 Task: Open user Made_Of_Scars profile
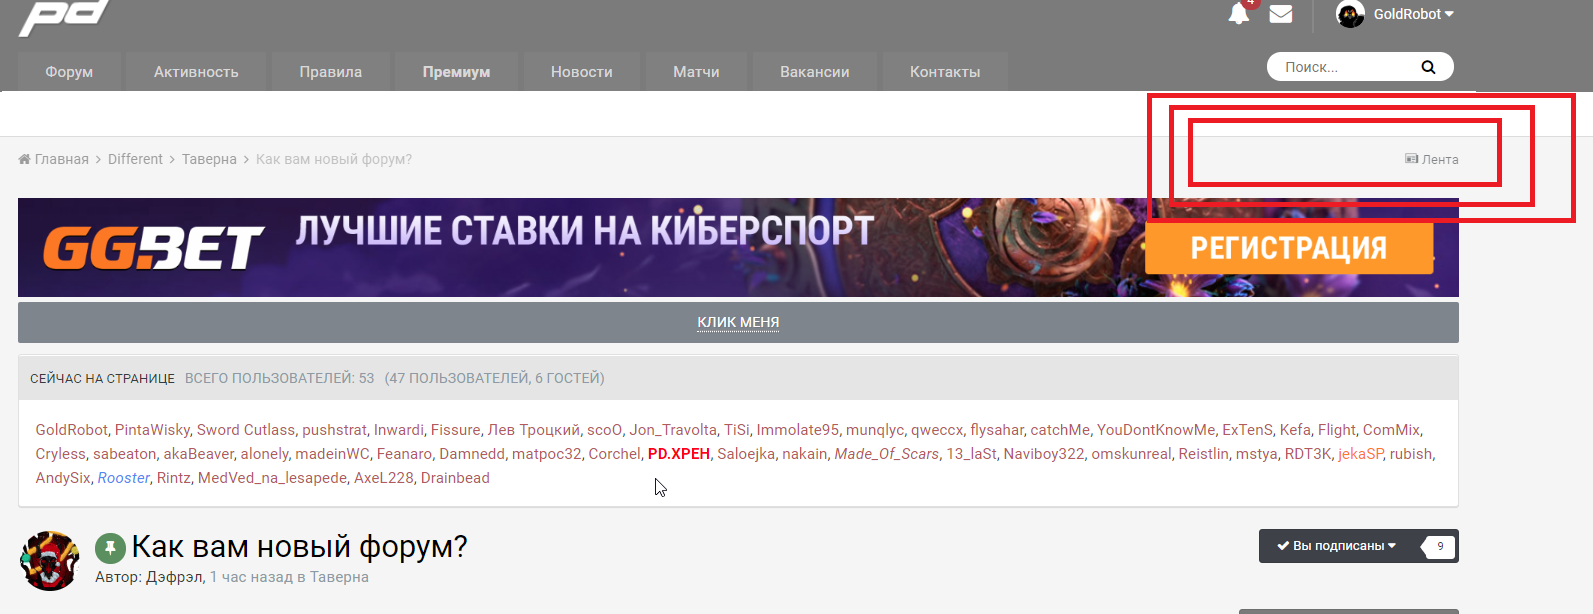click(887, 454)
